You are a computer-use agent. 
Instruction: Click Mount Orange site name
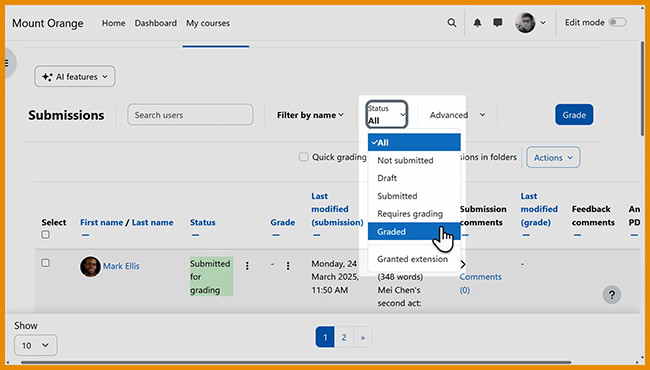(x=48, y=23)
